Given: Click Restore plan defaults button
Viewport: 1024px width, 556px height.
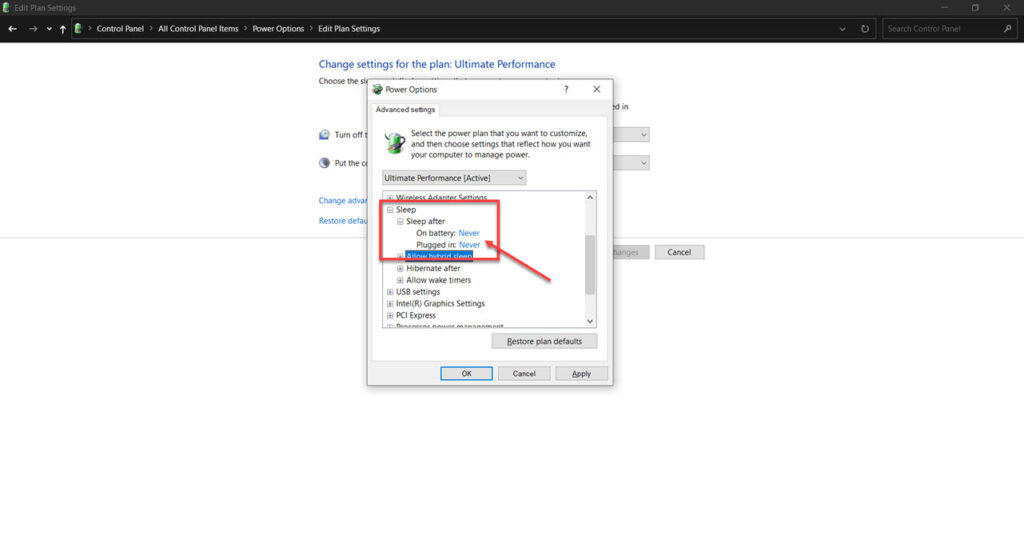Looking at the screenshot, I should [544, 341].
